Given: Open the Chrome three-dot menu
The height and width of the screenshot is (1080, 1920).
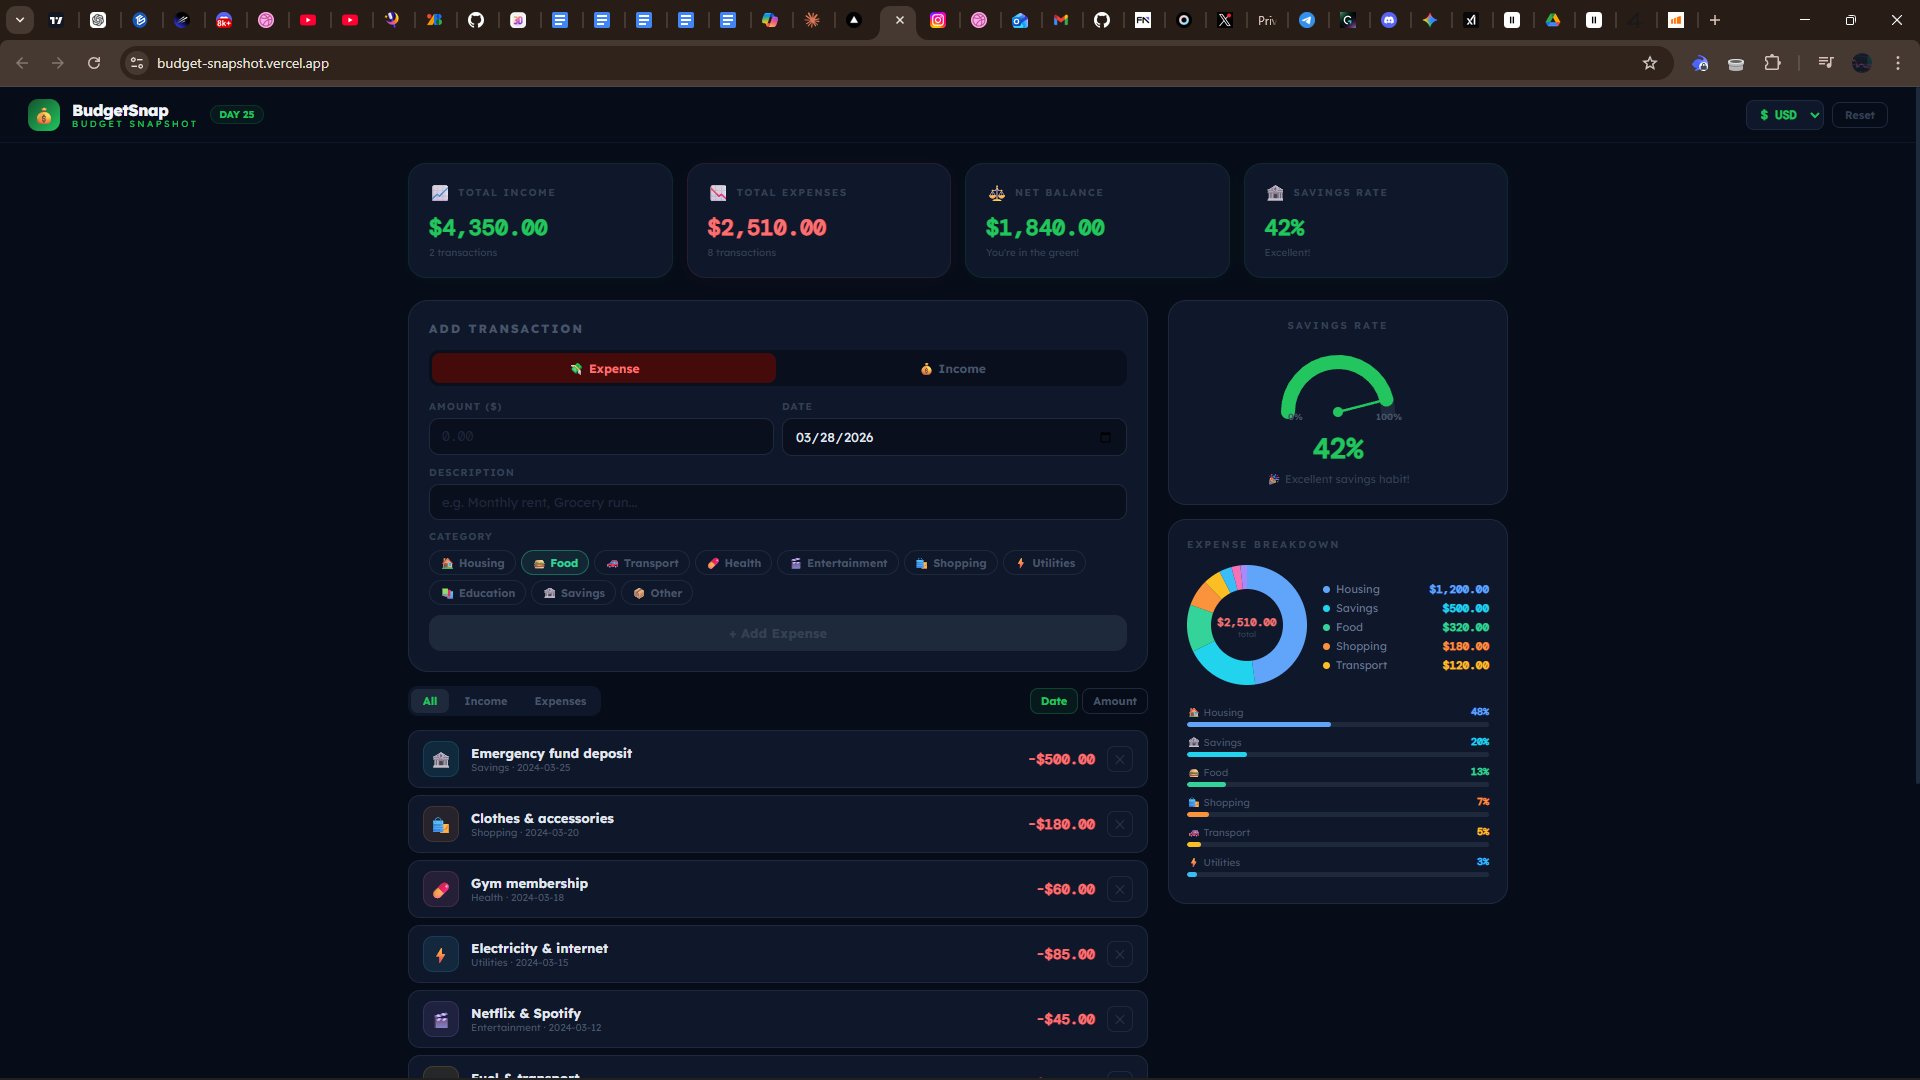Looking at the screenshot, I should [1898, 63].
